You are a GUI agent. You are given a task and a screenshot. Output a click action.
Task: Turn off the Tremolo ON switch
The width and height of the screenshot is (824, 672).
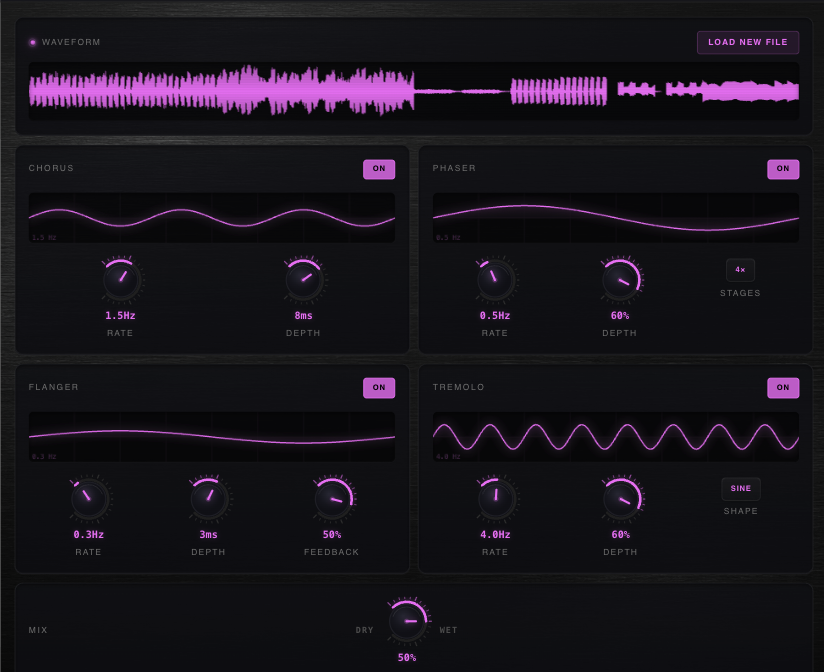click(x=783, y=388)
